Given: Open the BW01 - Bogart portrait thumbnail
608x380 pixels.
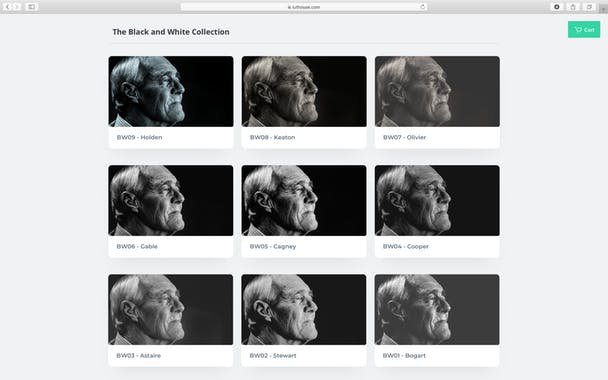Looking at the screenshot, I should [437, 309].
